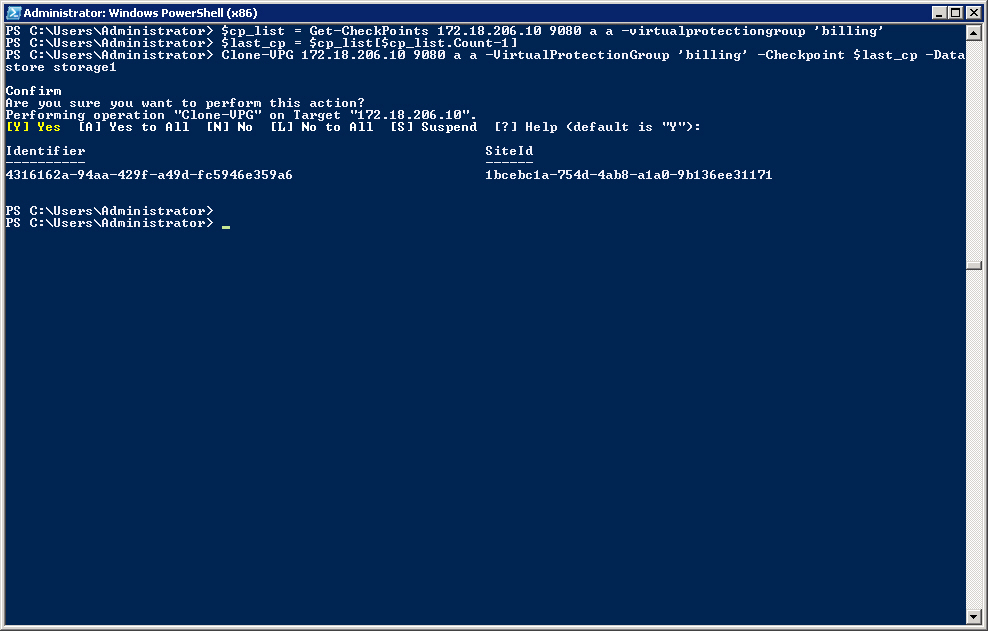Click the window title bar text
This screenshot has width=988, height=631.
click(141, 13)
